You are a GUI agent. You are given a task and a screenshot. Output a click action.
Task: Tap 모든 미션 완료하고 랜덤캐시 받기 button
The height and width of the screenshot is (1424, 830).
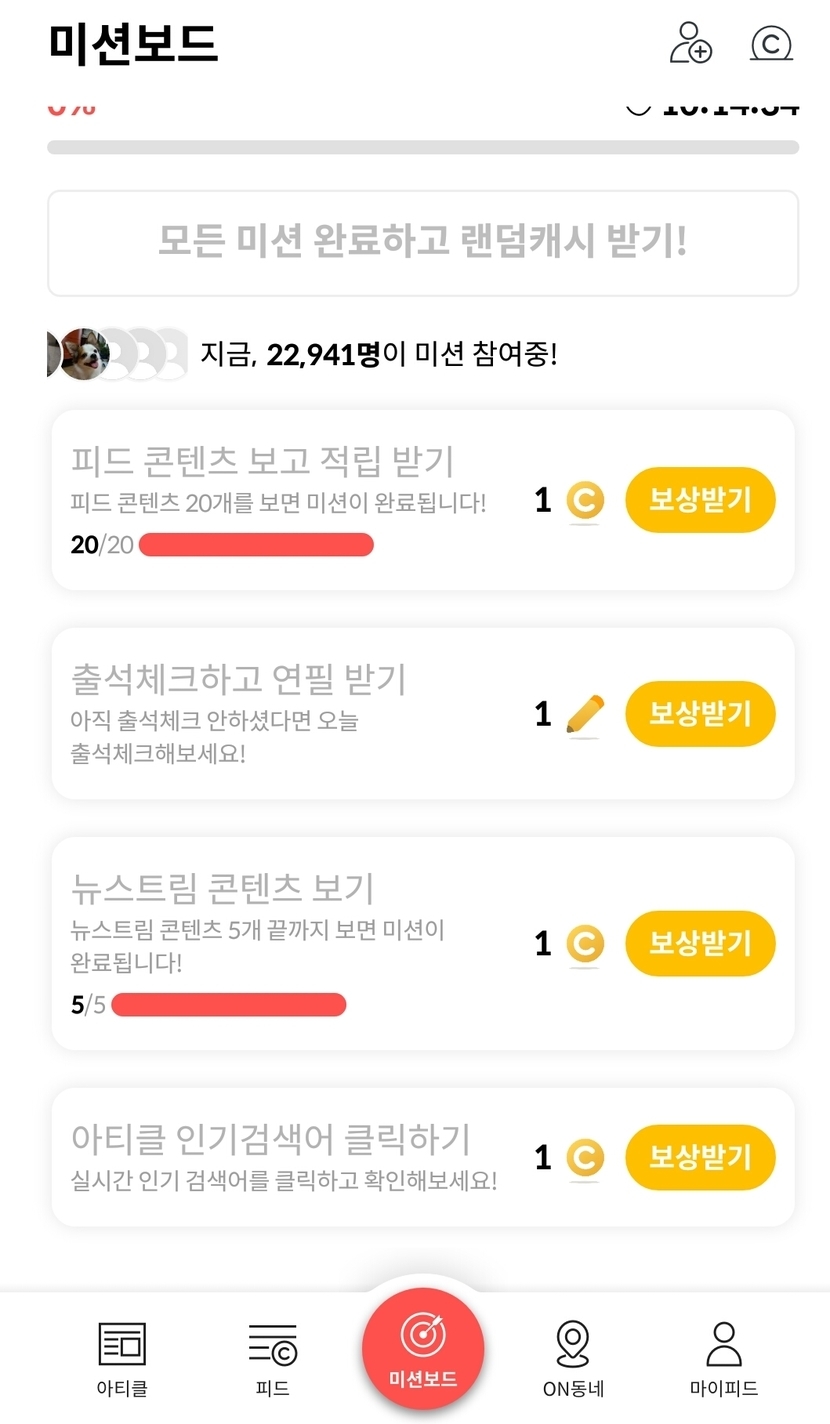pyautogui.click(x=423, y=243)
